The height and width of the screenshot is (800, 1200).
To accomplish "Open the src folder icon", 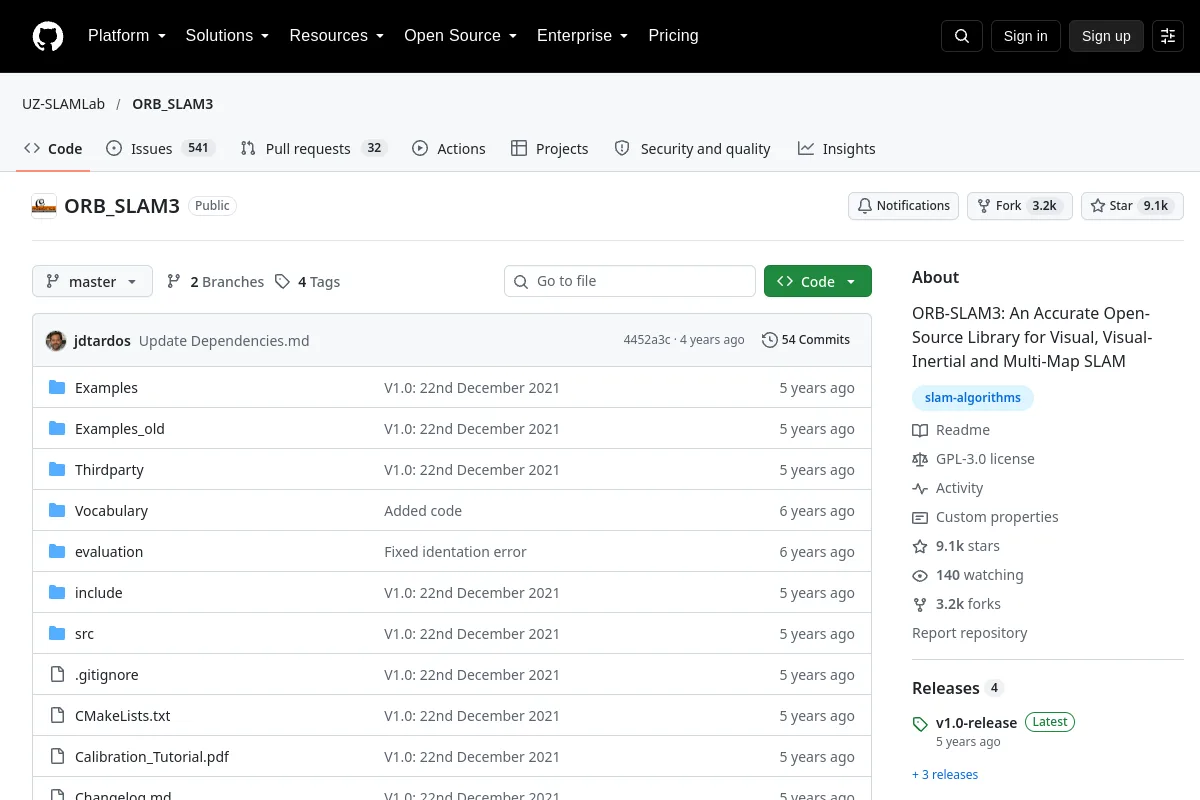I will [x=57, y=634].
